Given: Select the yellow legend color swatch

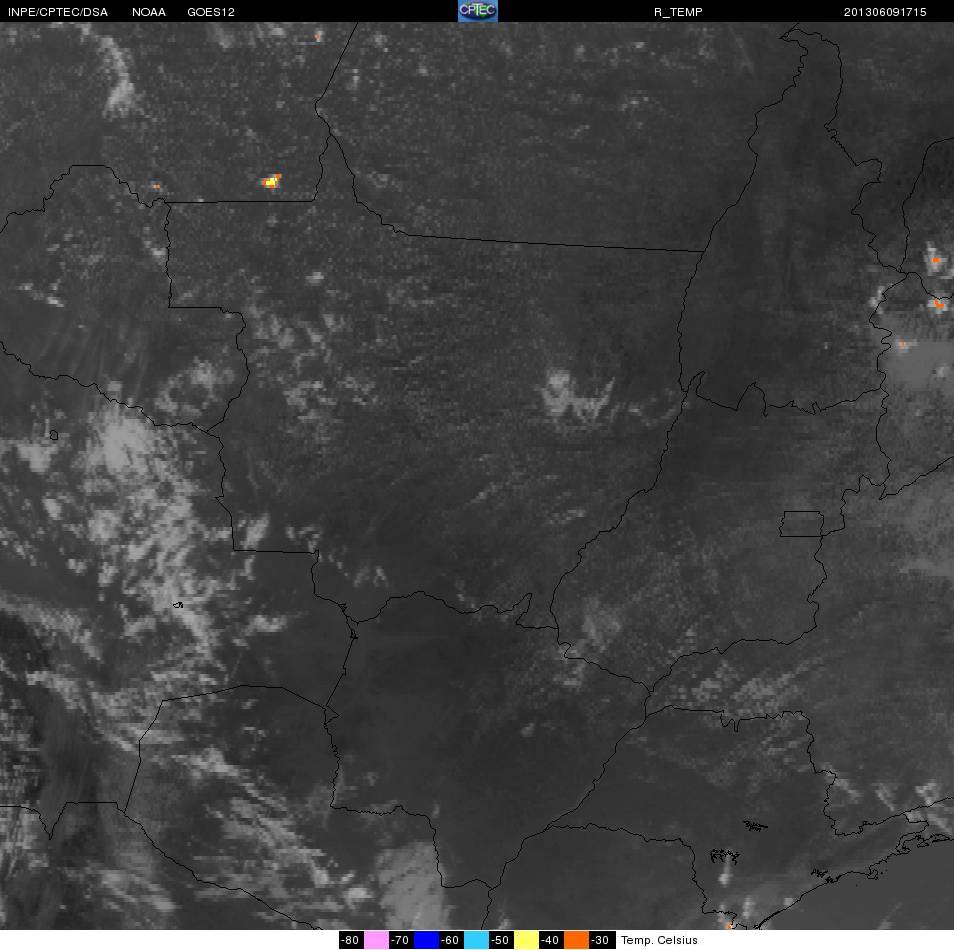Looking at the screenshot, I should 526,940.
